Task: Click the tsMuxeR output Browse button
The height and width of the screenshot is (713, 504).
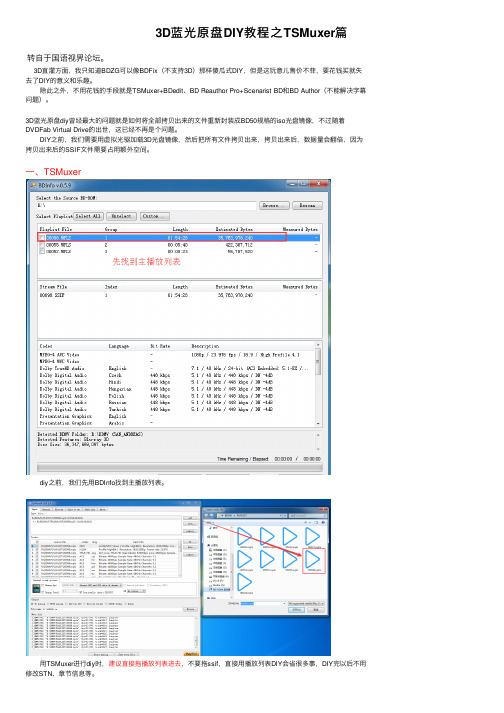Action: pos(190,609)
